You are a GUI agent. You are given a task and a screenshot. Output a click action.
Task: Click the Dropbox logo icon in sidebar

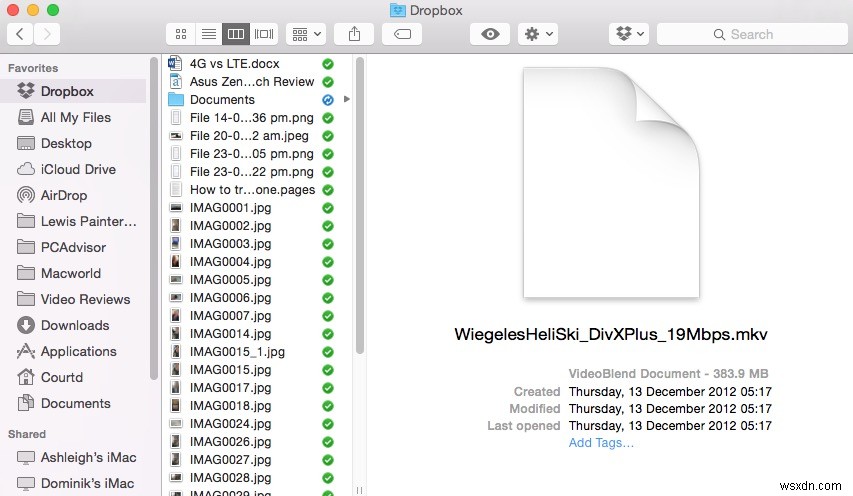pyautogui.click(x=26, y=91)
